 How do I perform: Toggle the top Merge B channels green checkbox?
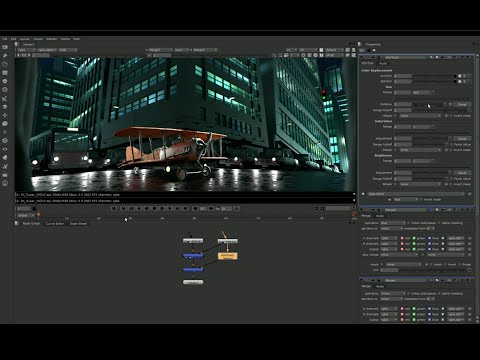pyautogui.click(x=414, y=244)
